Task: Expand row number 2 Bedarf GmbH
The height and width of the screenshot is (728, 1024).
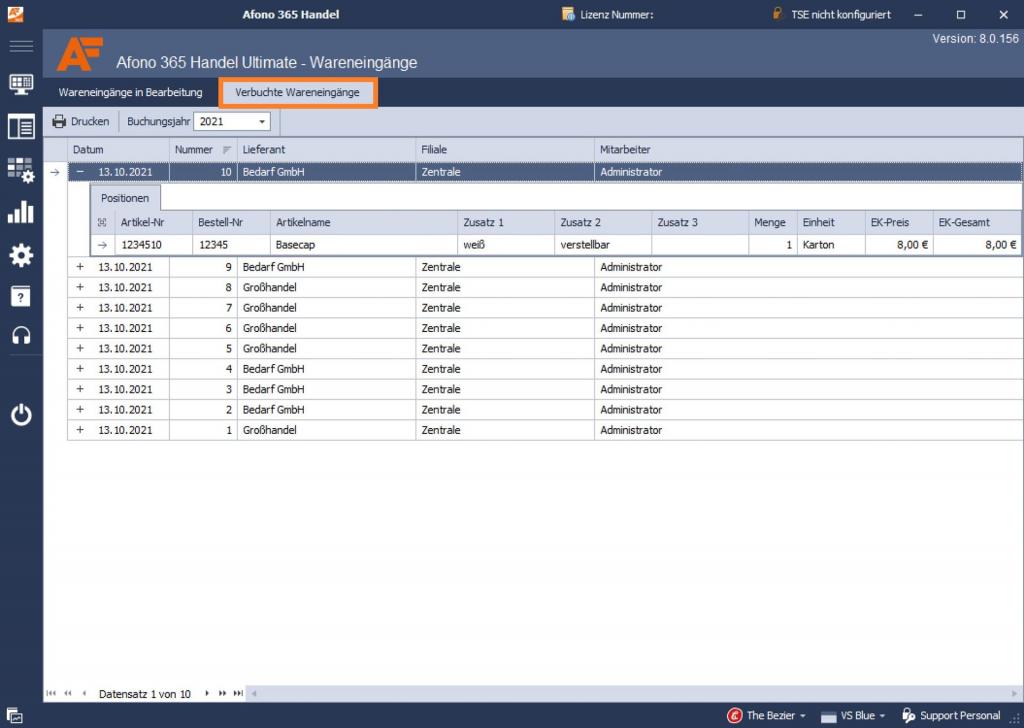Action: [x=80, y=409]
